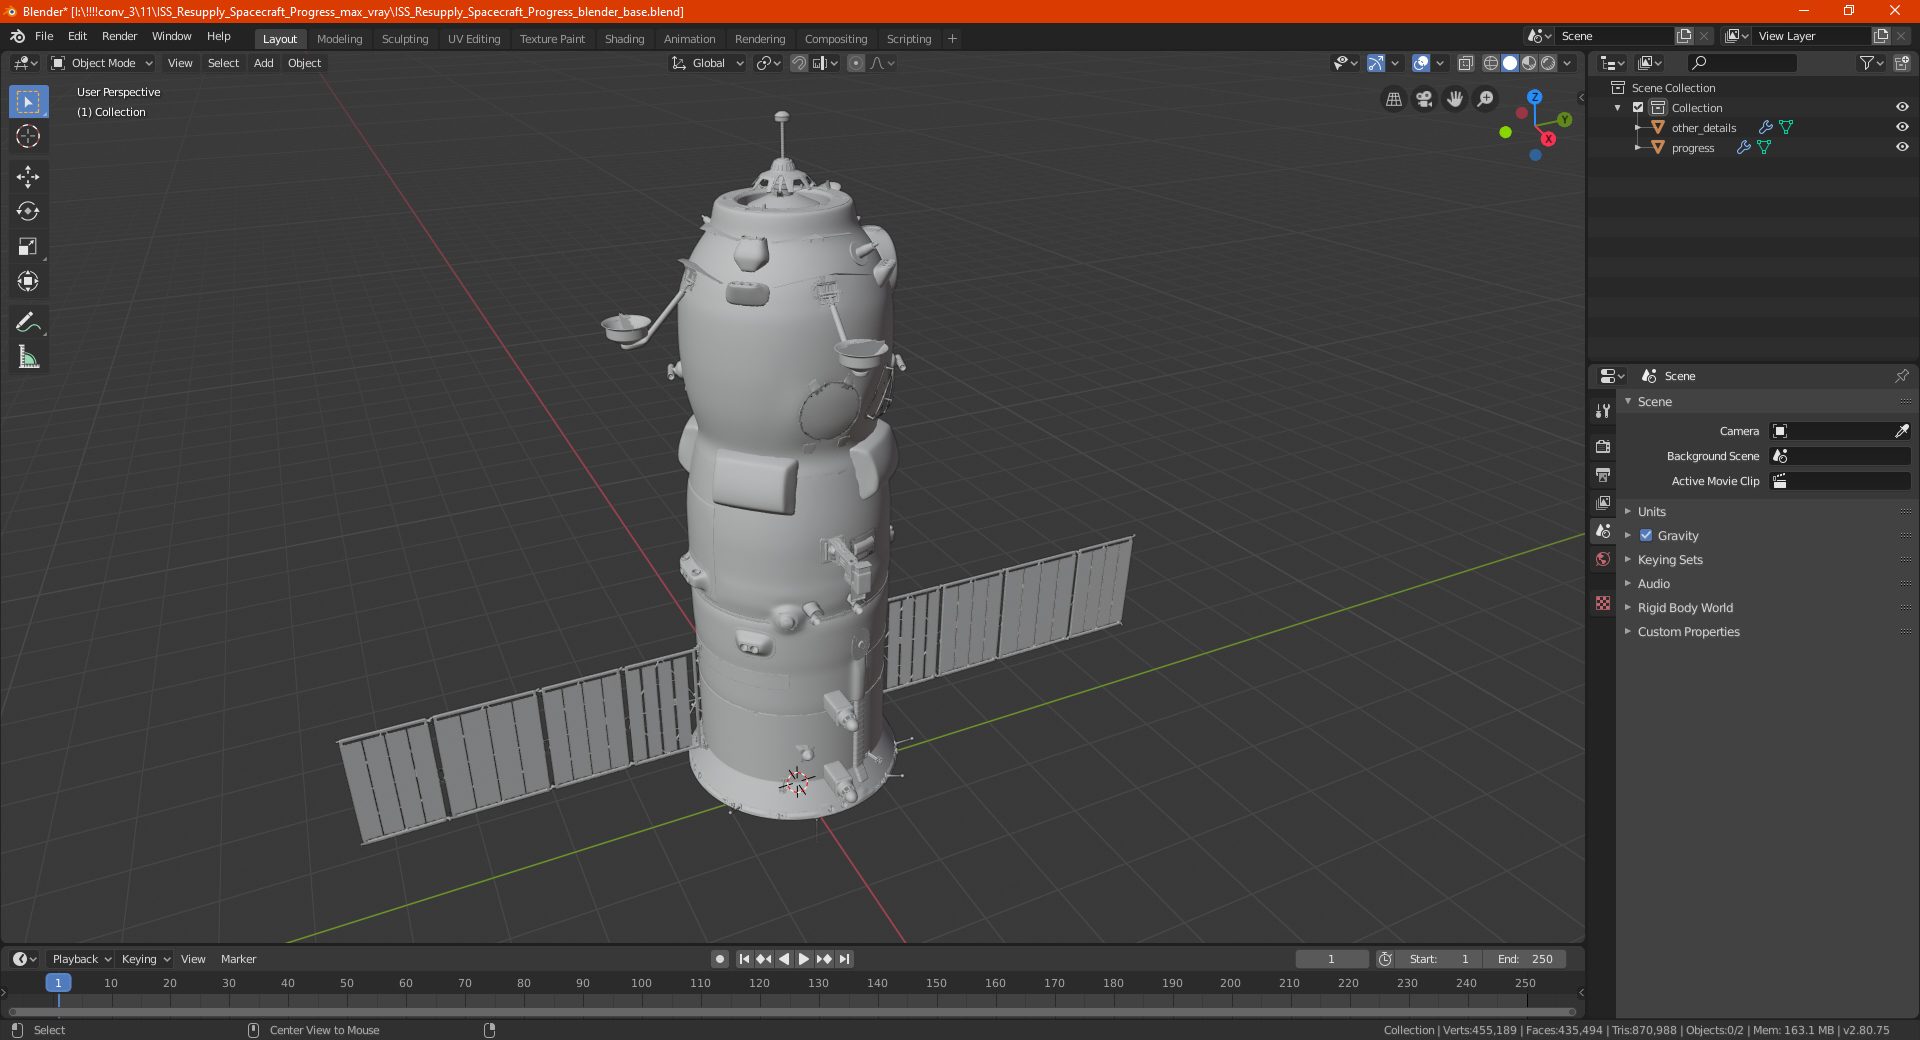Switch to the UV Editing workspace tab
The image size is (1920, 1040).
point(474,39)
